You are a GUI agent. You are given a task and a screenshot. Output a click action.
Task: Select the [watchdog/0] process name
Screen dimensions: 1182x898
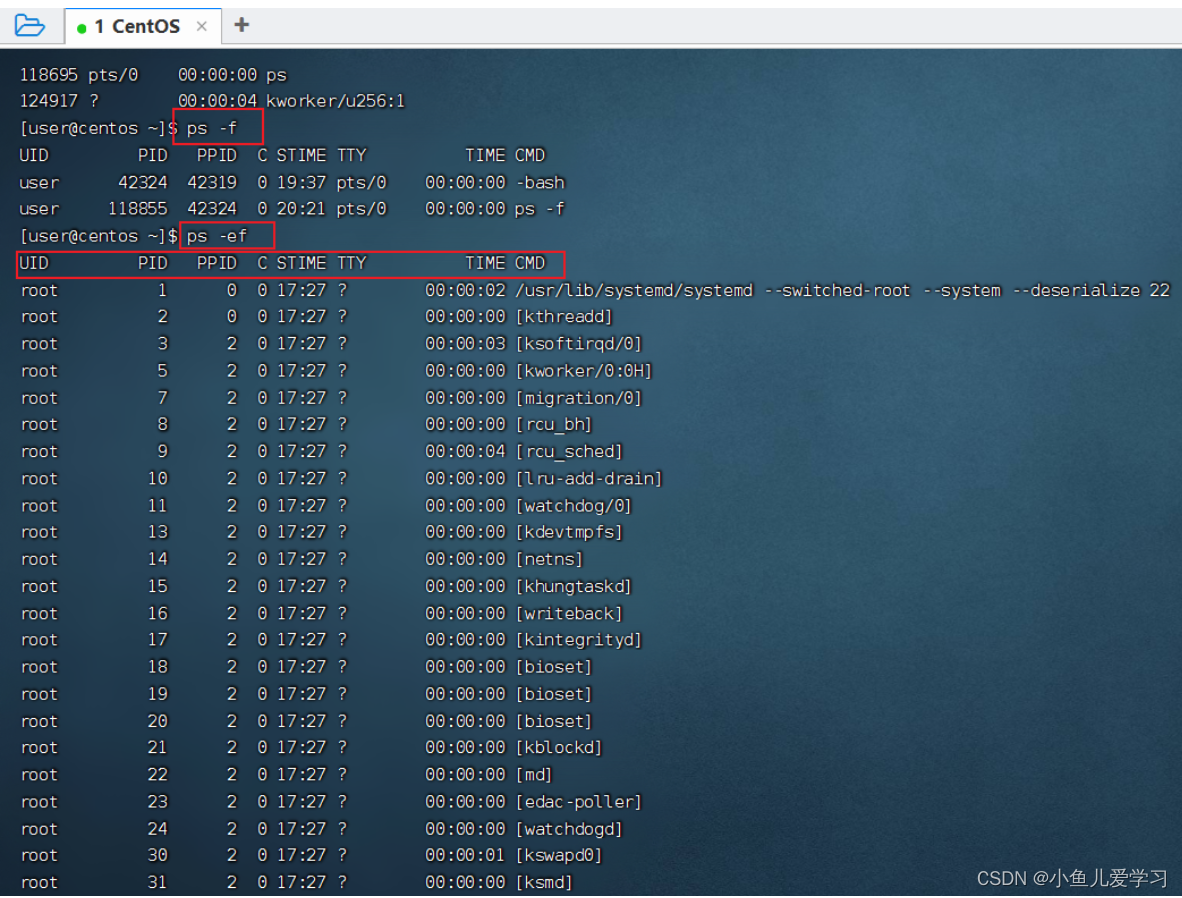click(574, 506)
